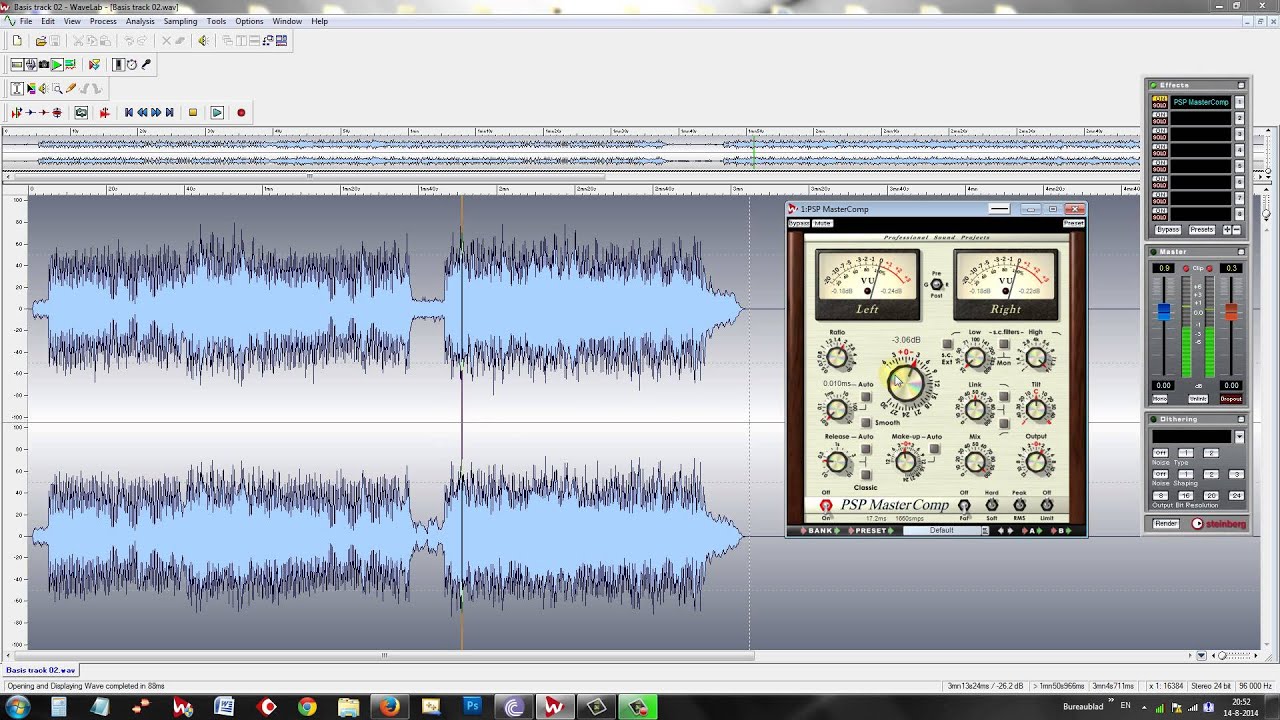The image size is (1280, 720).
Task: Open the Sampling menu
Action: point(180,21)
